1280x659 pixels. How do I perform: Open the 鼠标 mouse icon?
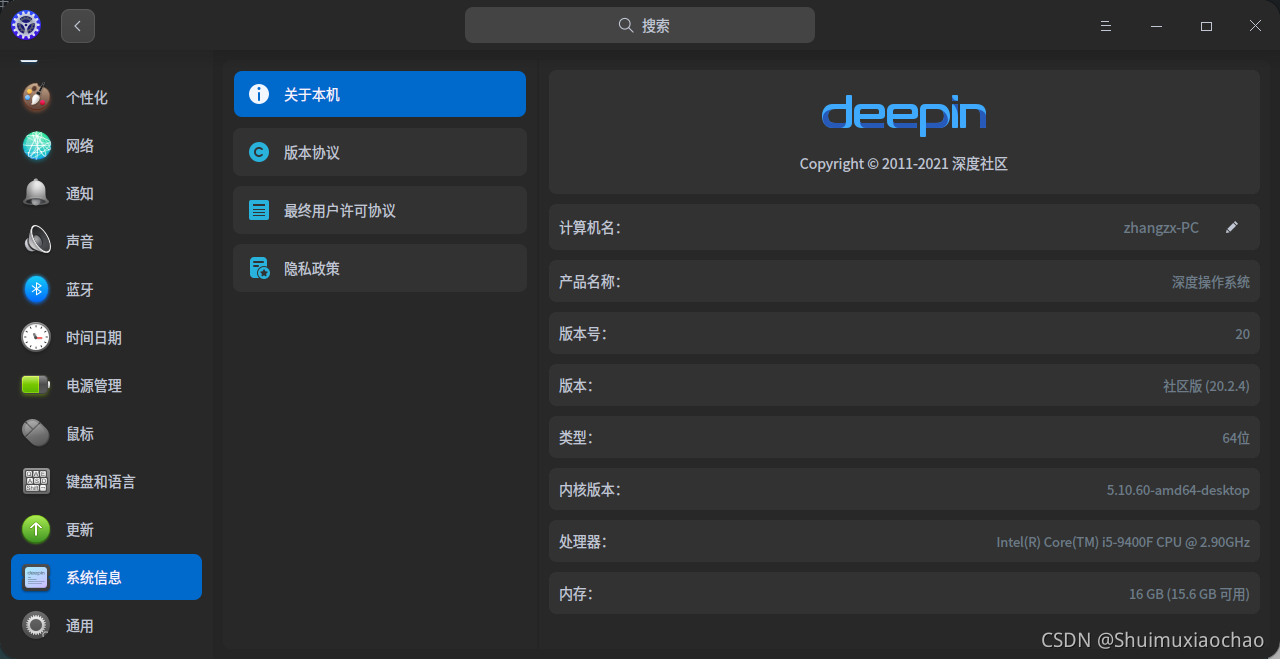[x=37, y=434]
